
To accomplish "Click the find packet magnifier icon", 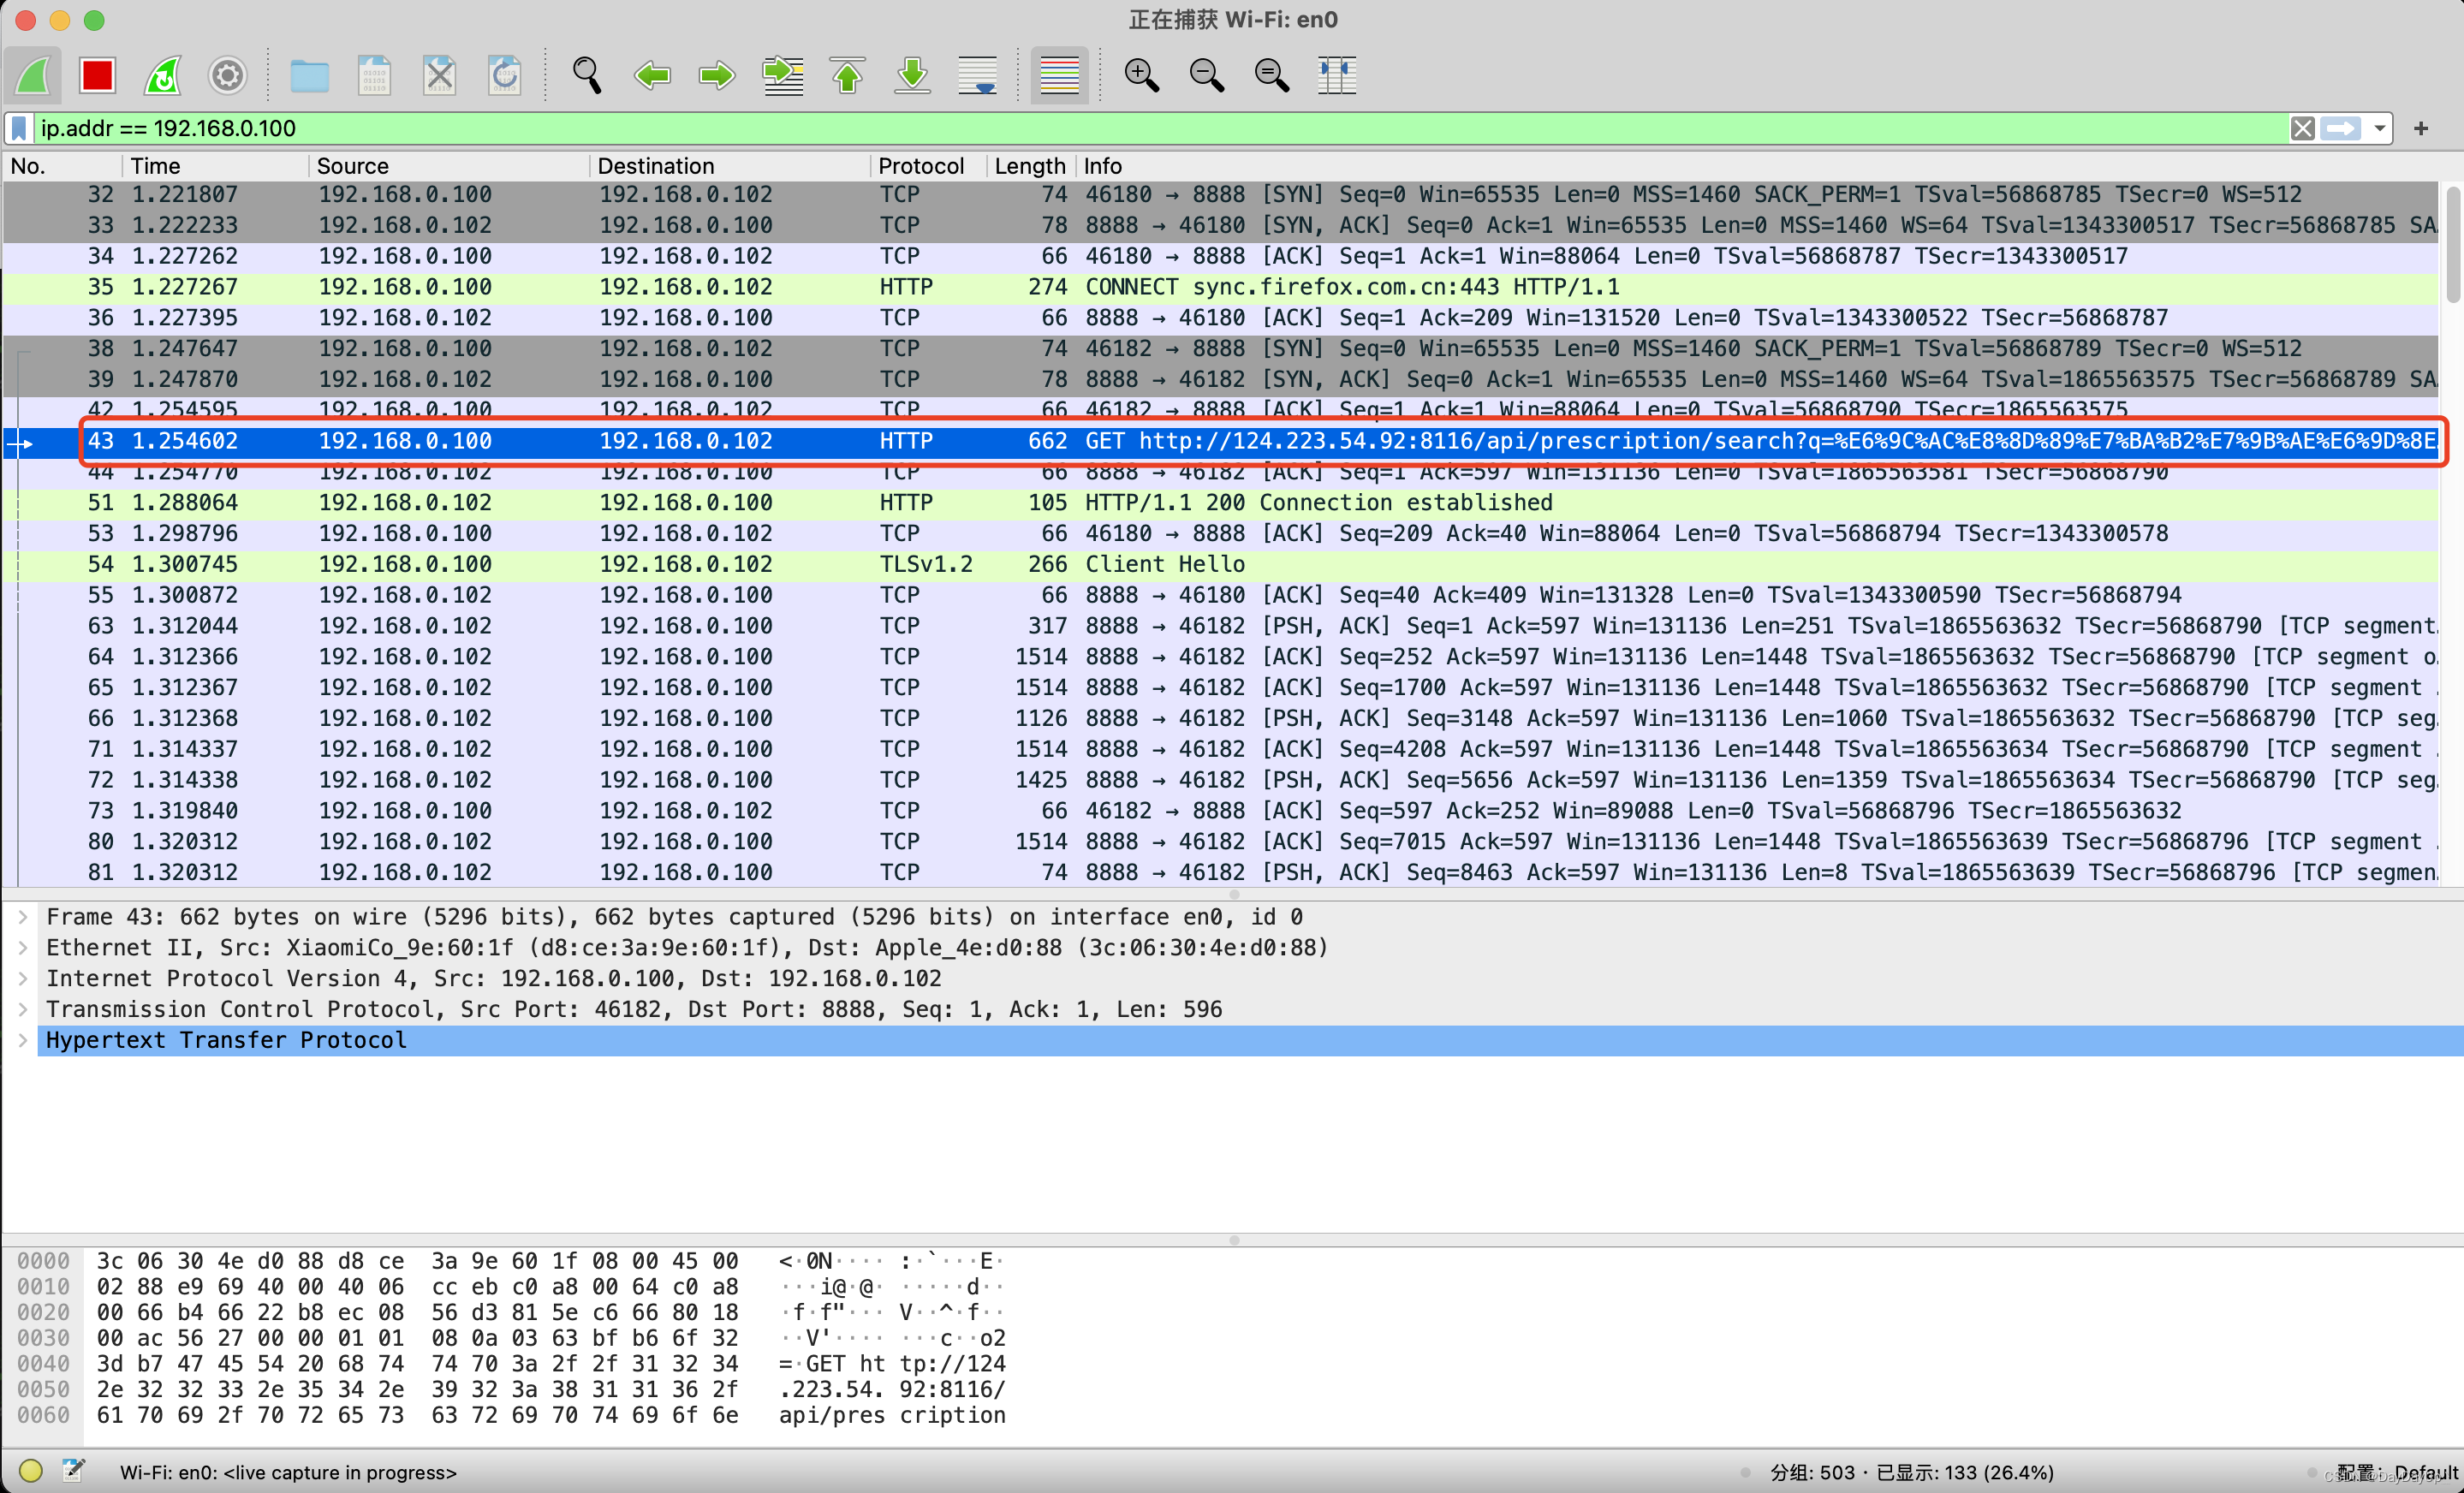I will [587, 75].
